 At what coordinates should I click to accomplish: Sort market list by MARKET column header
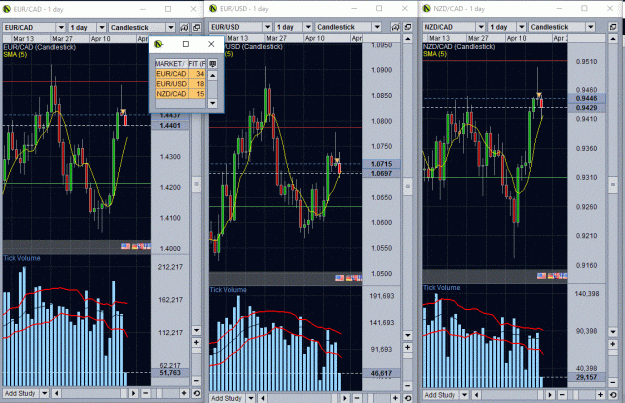point(171,64)
